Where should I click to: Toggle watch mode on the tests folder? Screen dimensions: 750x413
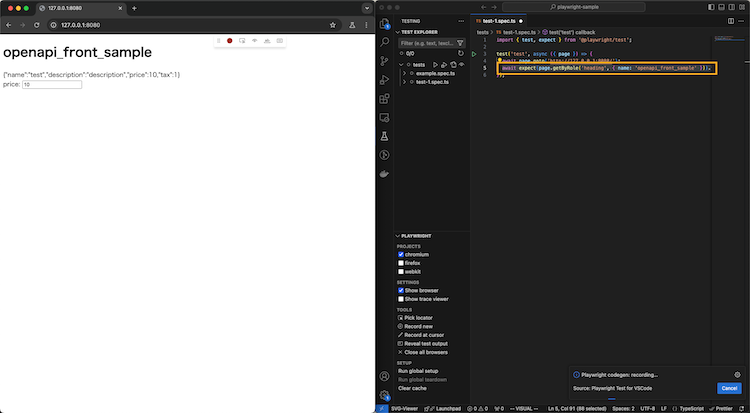click(462, 65)
